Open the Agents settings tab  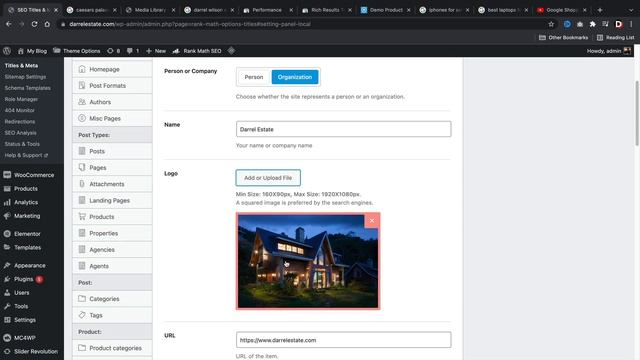pyautogui.click(x=112, y=266)
